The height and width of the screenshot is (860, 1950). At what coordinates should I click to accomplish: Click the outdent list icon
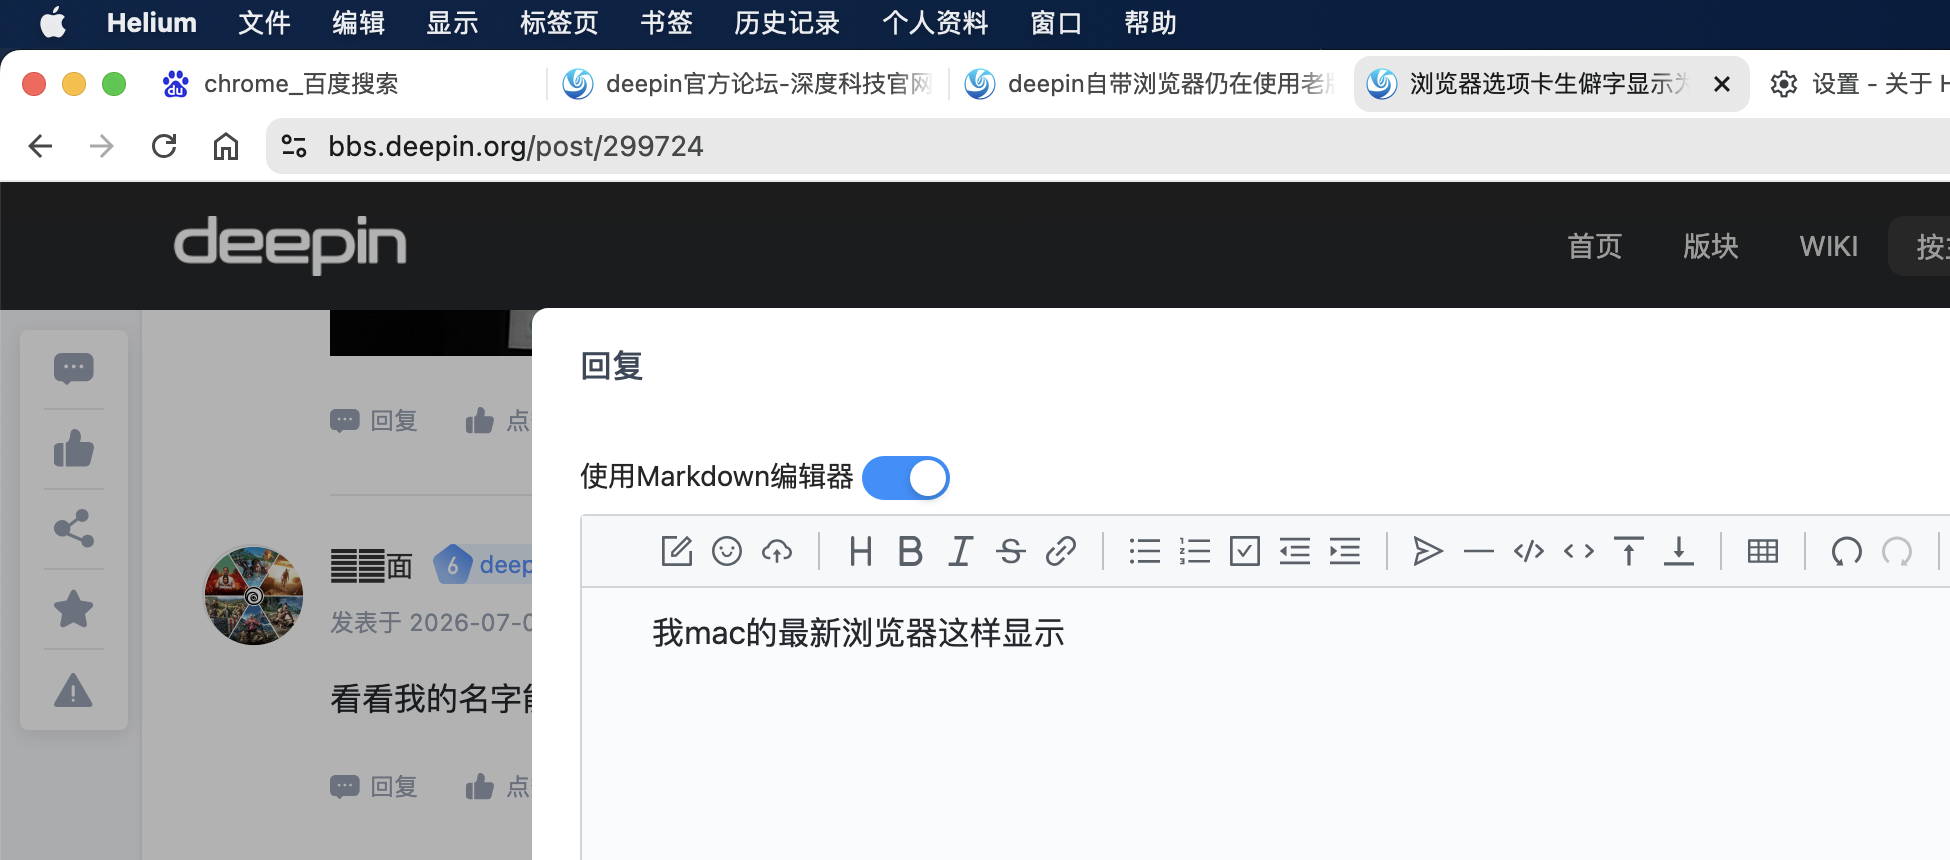tap(1294, 551)
